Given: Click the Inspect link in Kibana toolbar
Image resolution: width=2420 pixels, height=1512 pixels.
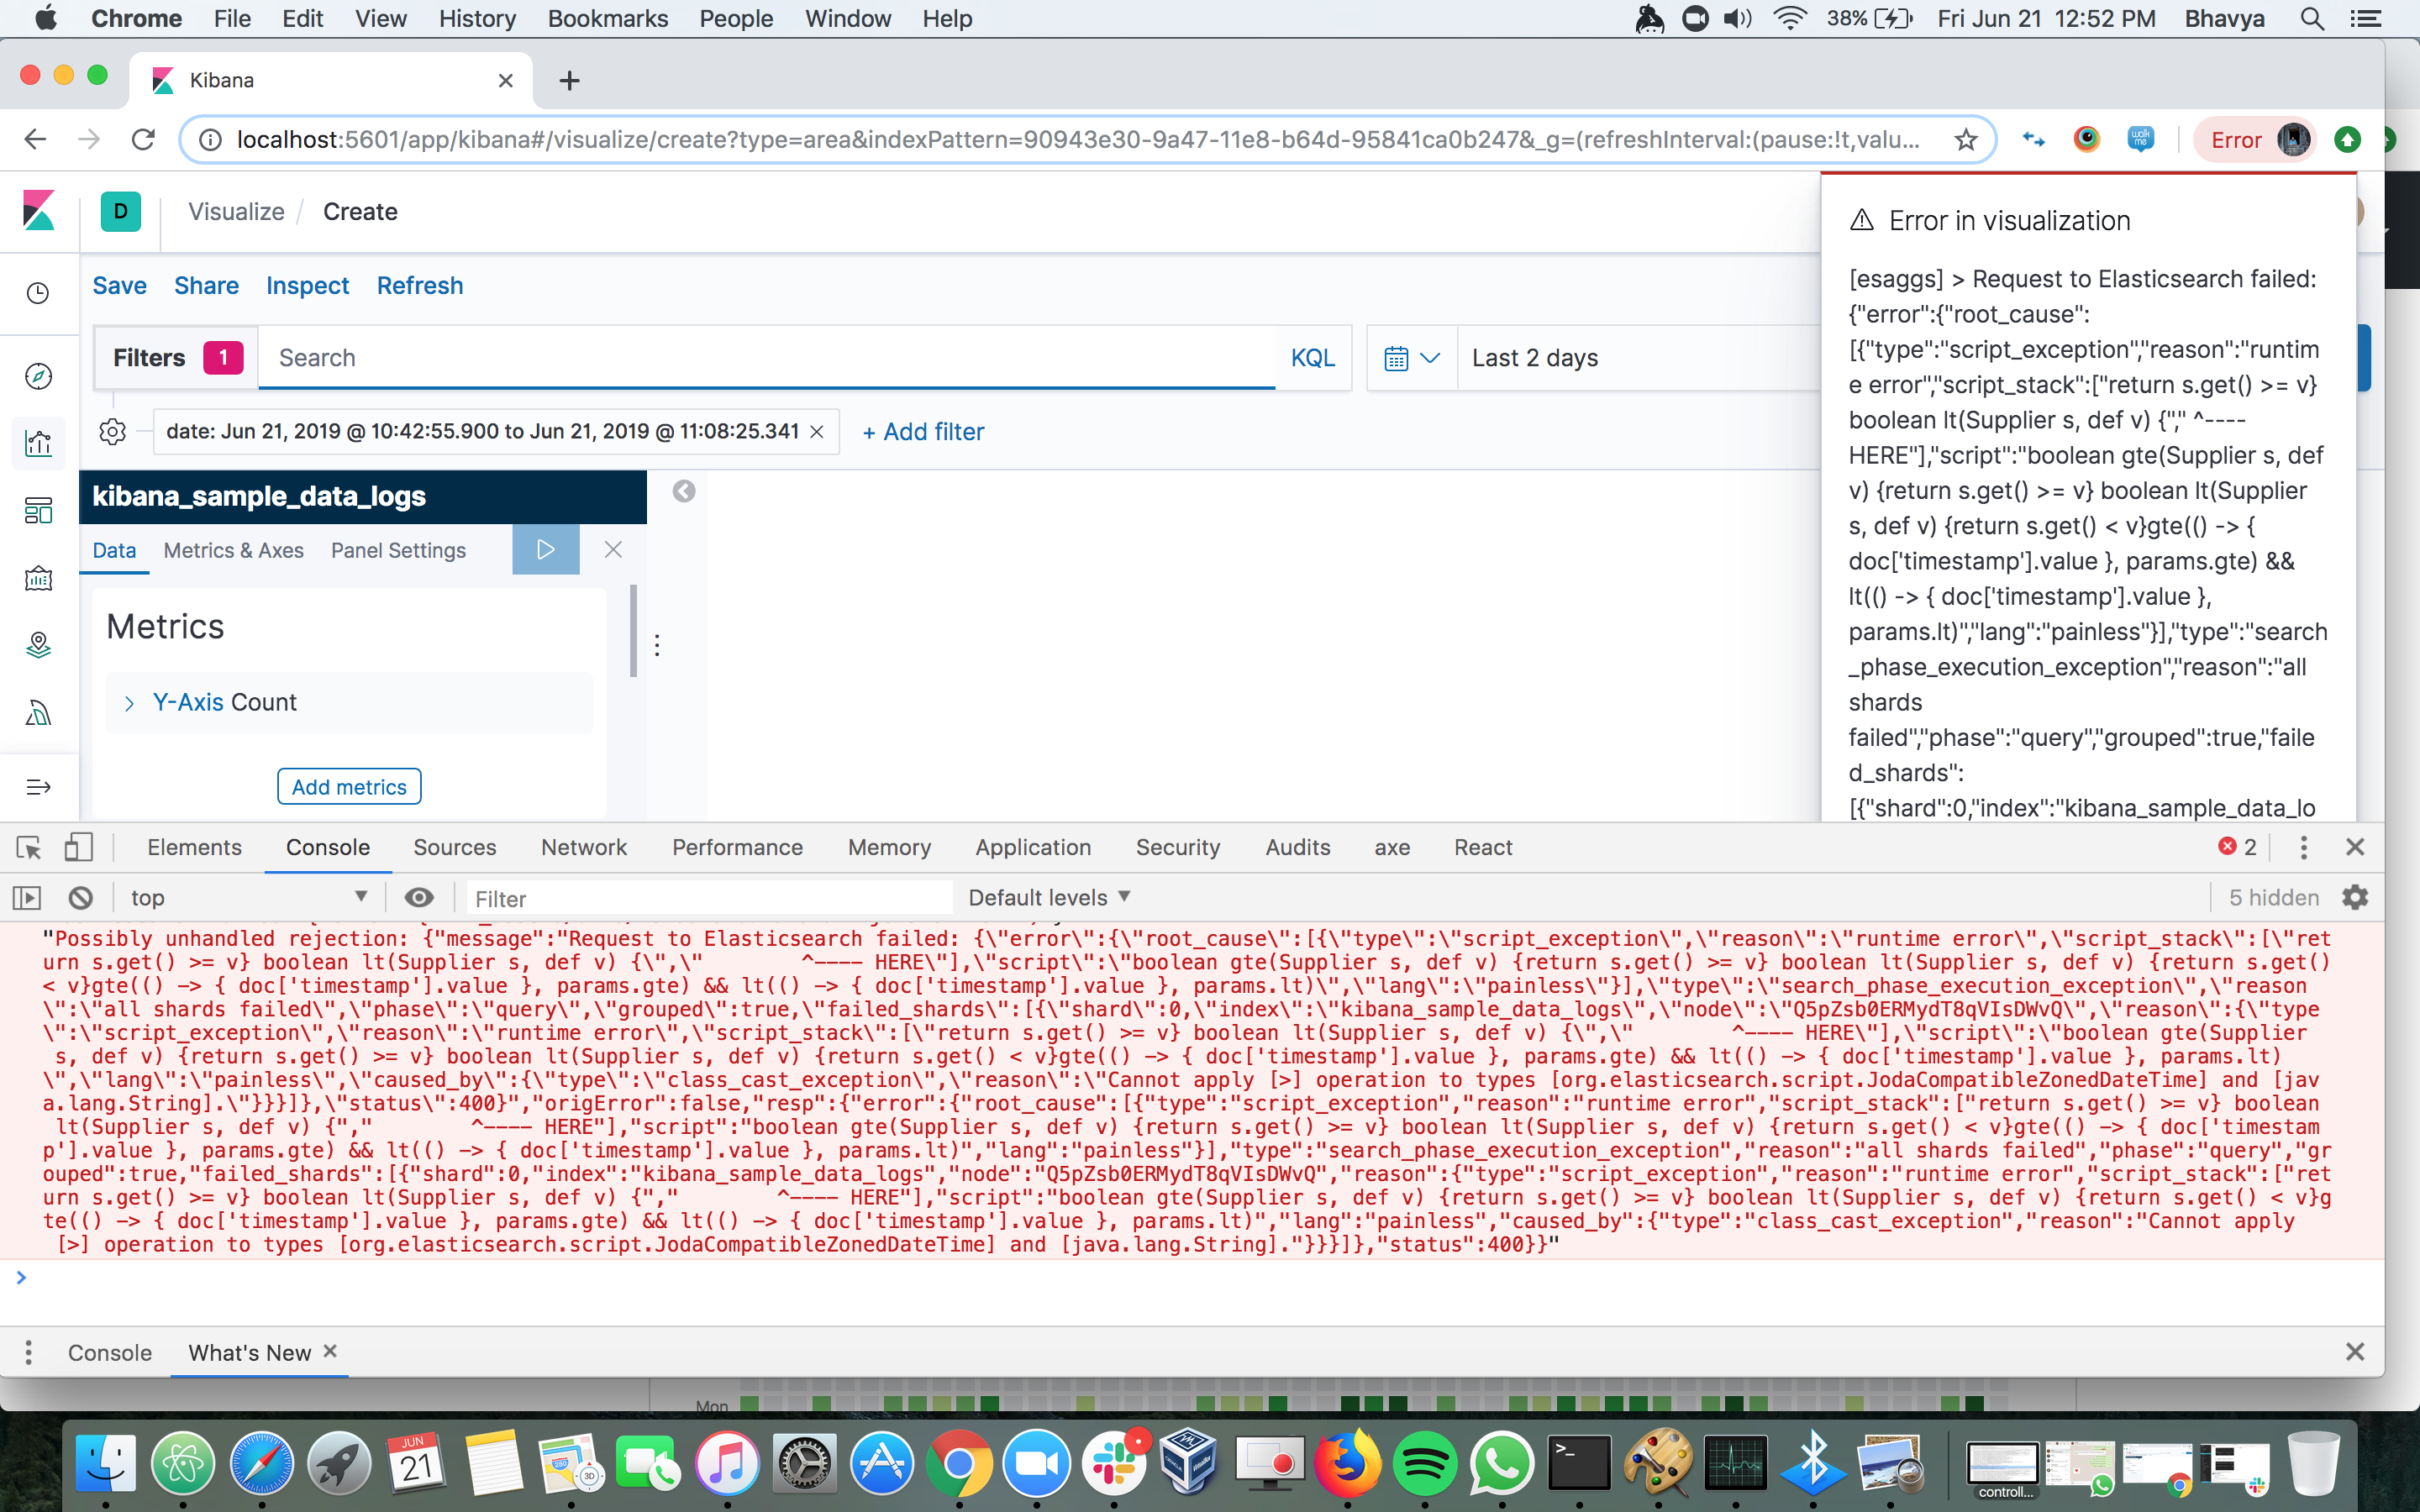Looking at the screenshot, I should tap(307, 286).
